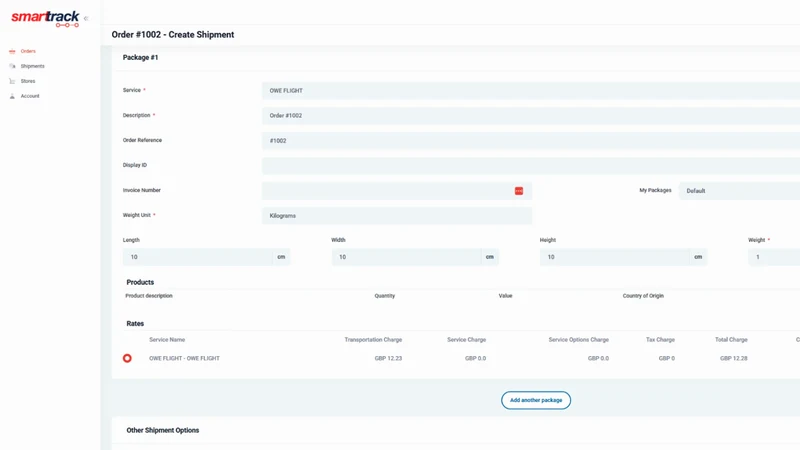Click the Service field label
This screenshot has height=450, width=800.
[132, 90]
